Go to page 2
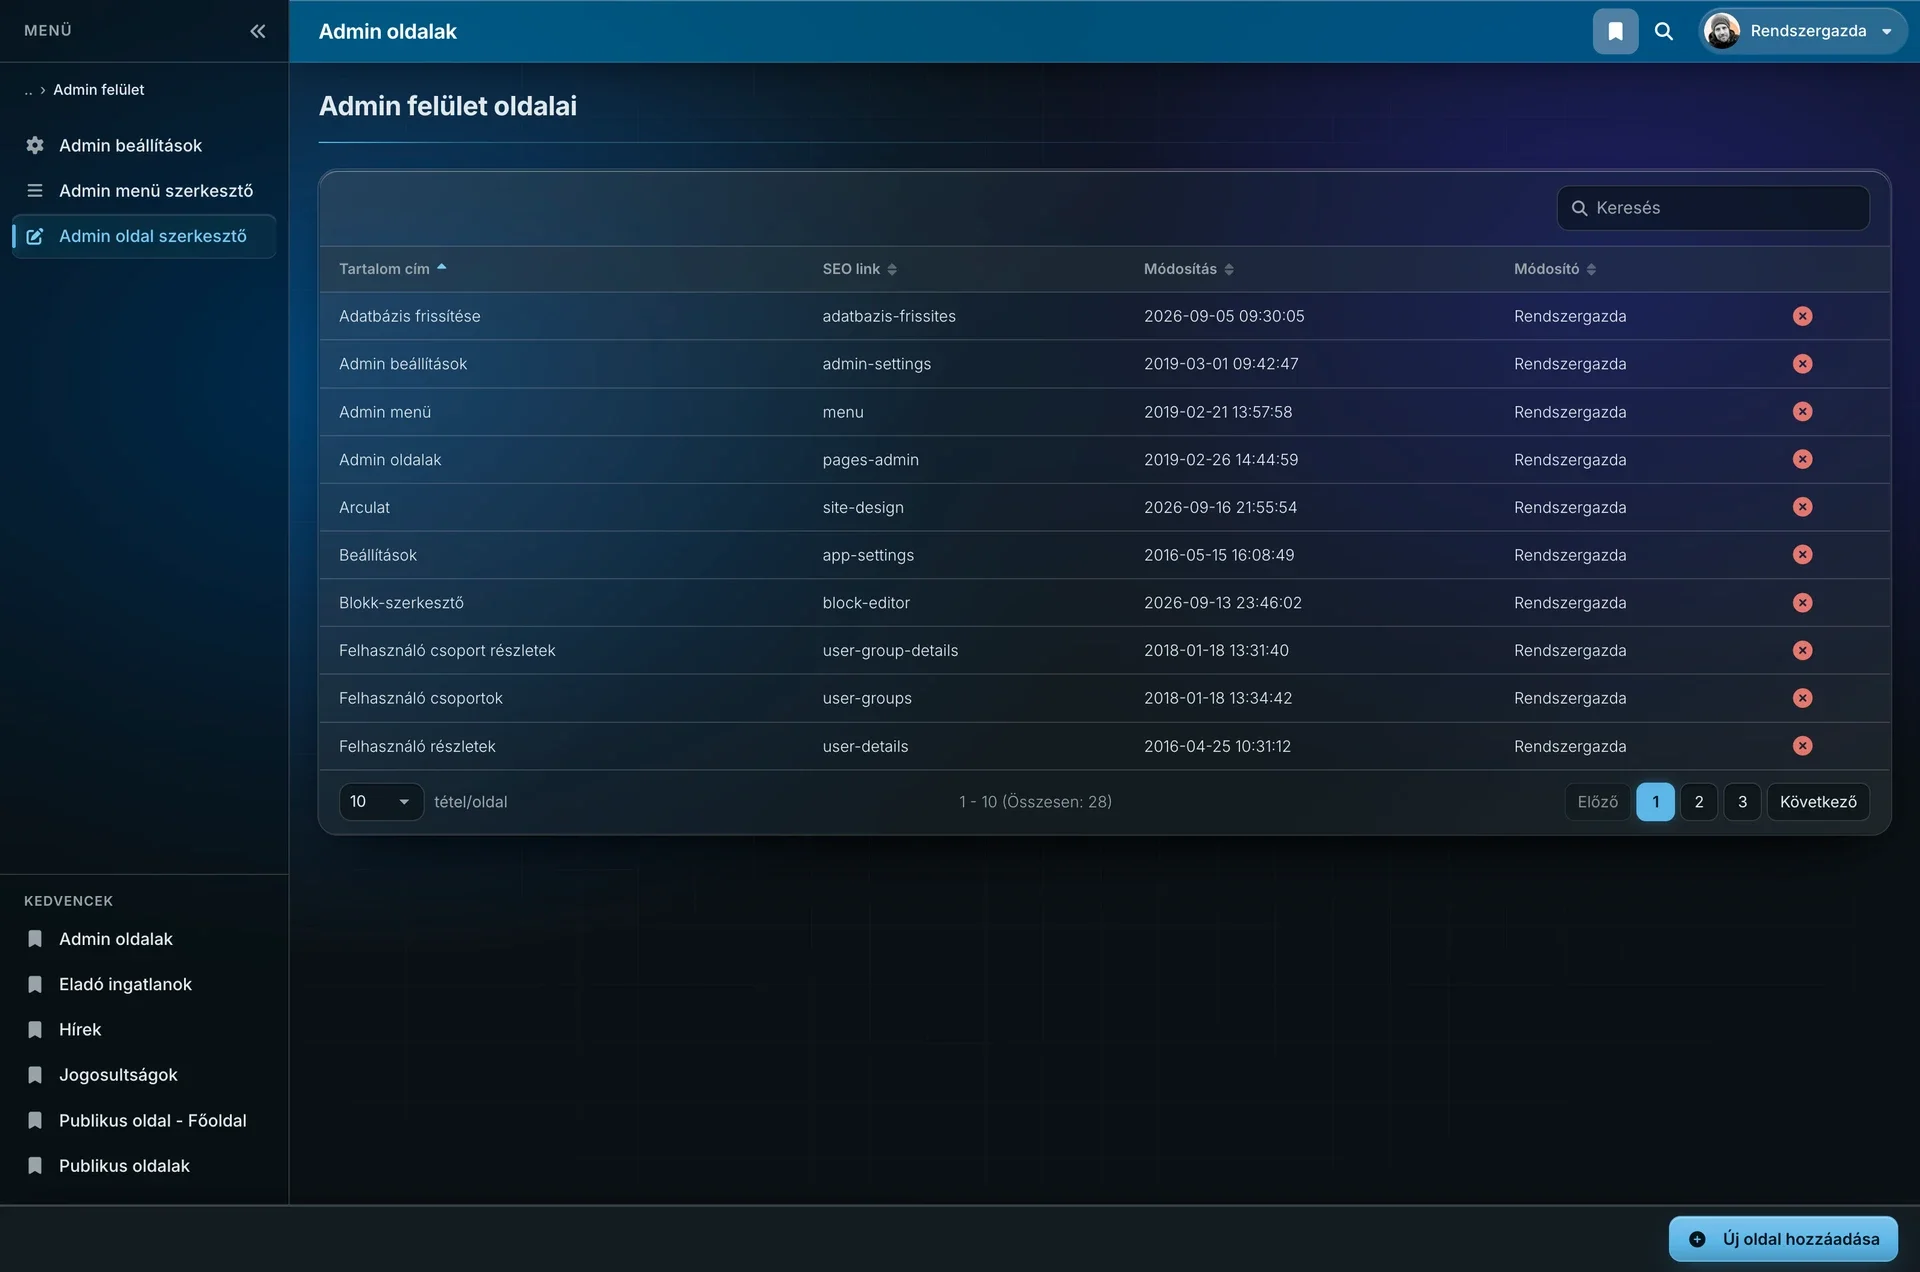 click(1698, 802)
